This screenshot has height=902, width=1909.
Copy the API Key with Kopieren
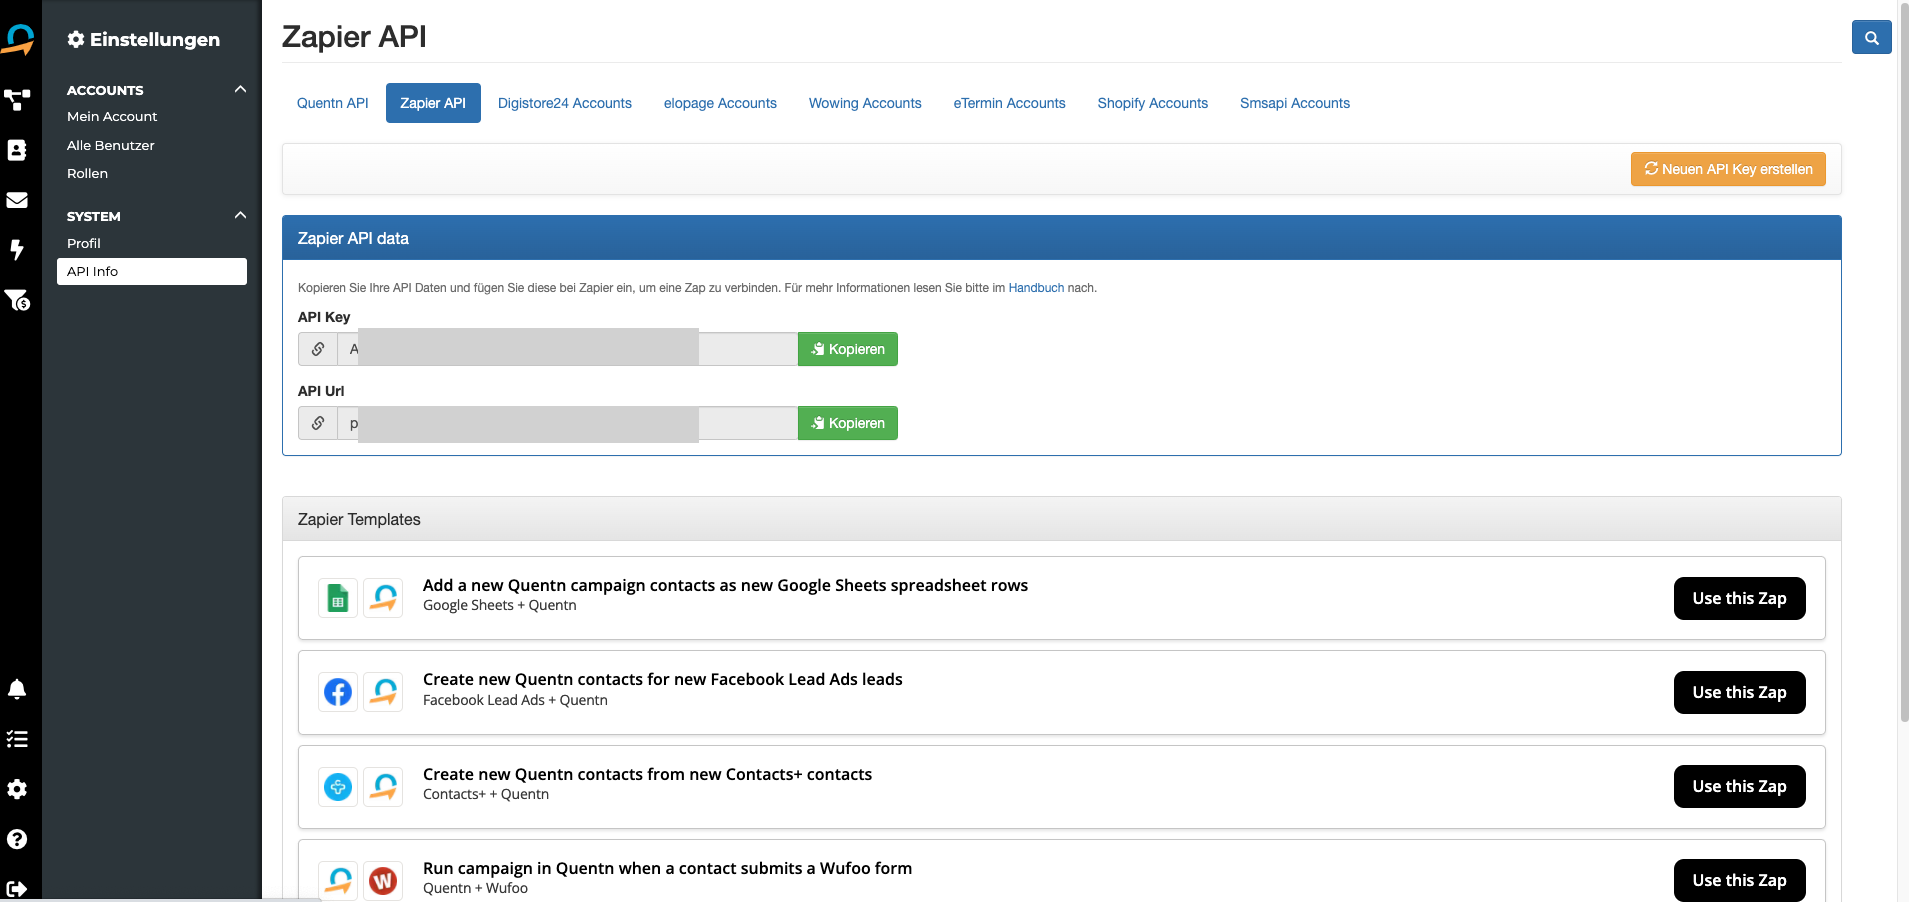pos(847,349)
